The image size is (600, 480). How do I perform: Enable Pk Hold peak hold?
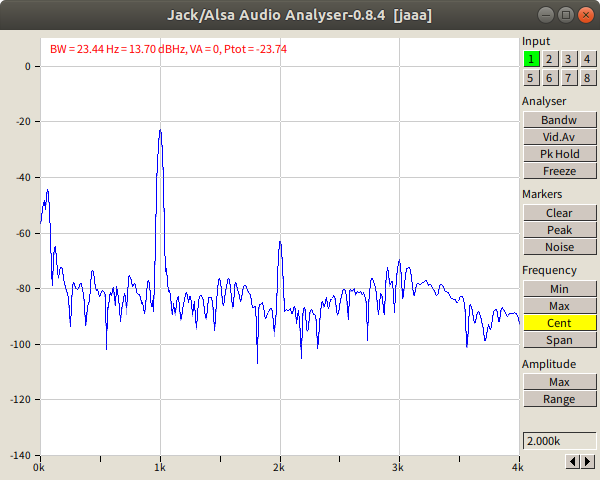(559, 154)
